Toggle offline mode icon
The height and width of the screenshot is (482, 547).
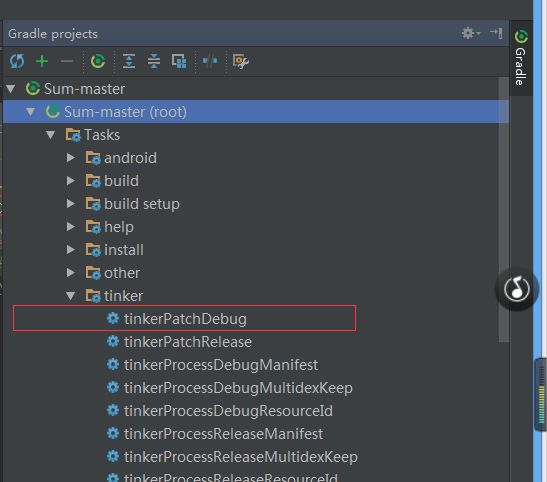point(210,61)
